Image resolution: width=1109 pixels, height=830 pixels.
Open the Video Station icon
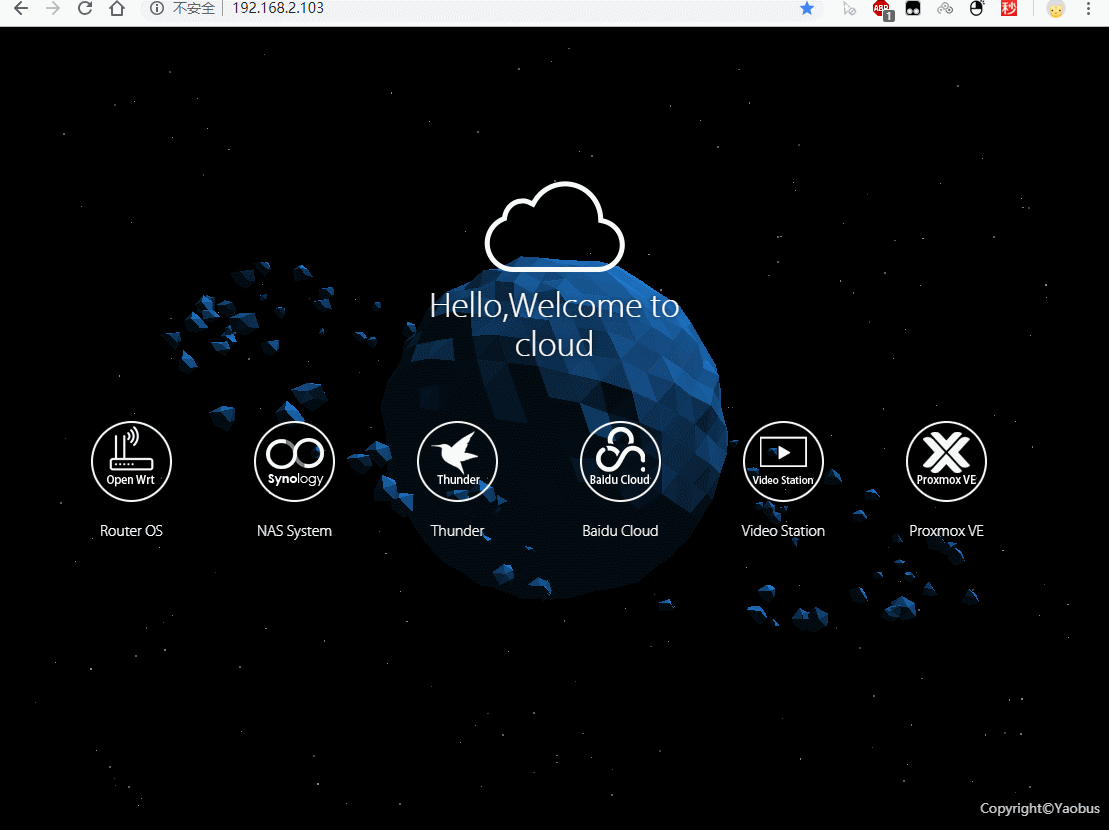[783, 461]
